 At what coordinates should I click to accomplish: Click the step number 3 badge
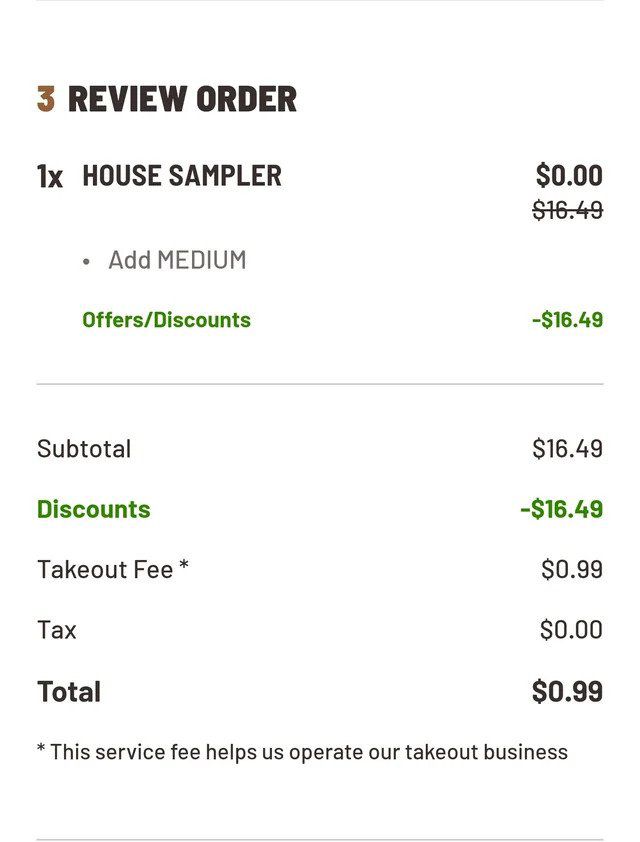click(x=46, y=99)
